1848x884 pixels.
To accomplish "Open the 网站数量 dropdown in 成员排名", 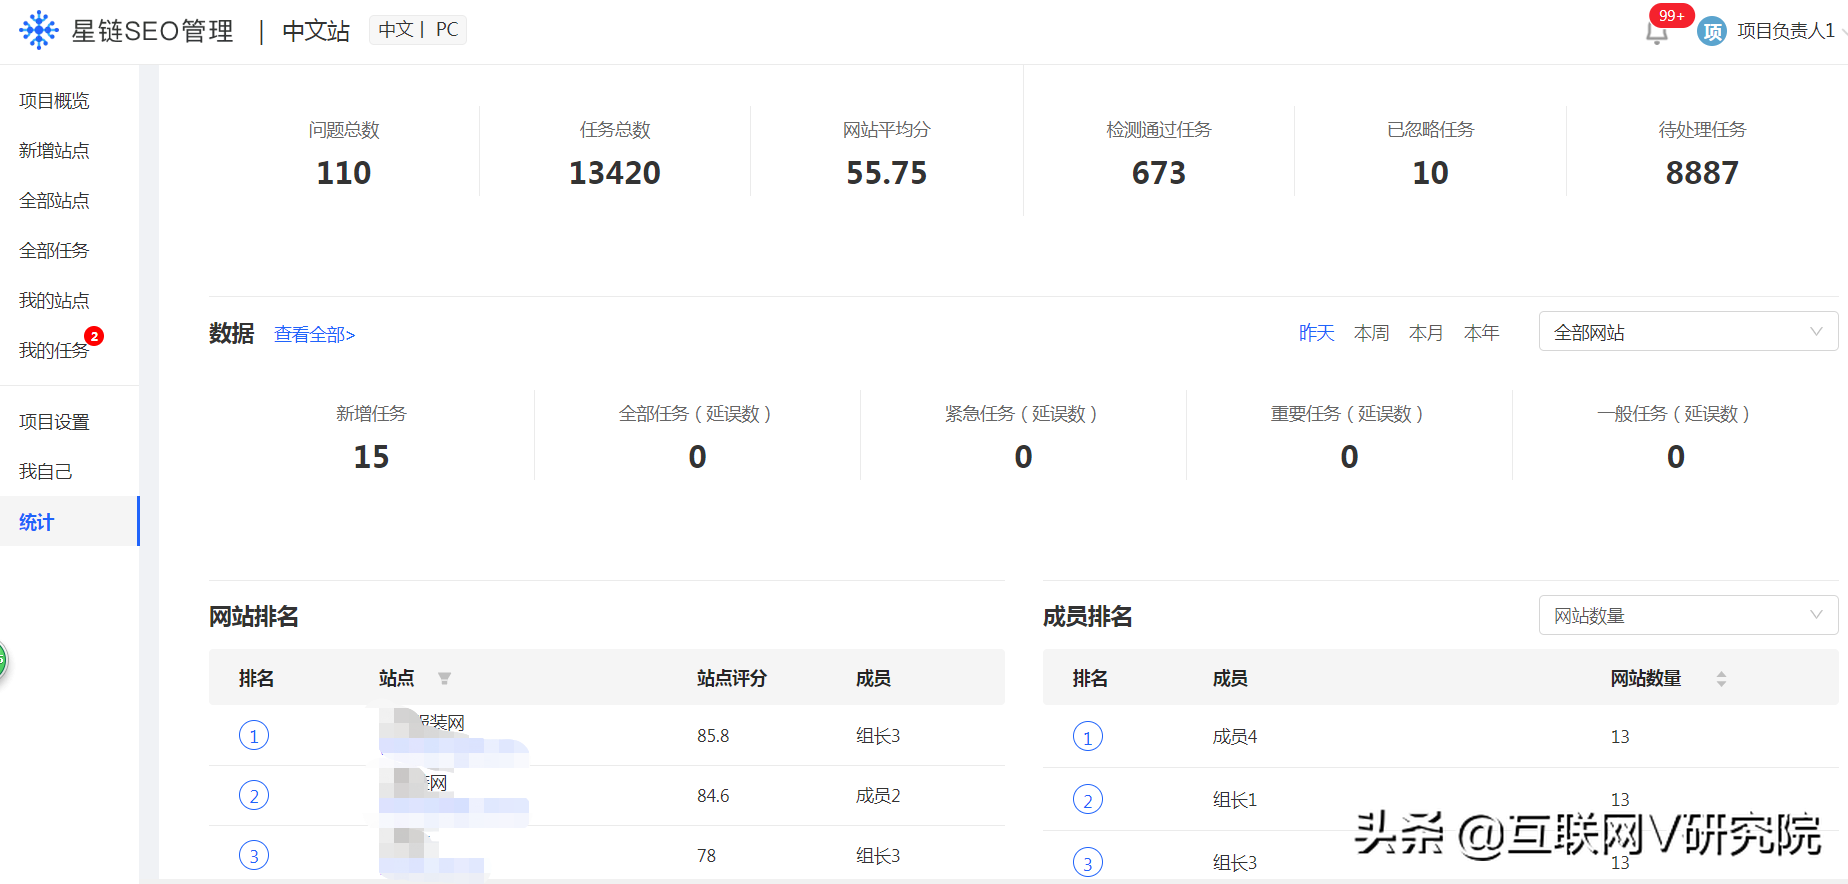I will (1688, 615).
